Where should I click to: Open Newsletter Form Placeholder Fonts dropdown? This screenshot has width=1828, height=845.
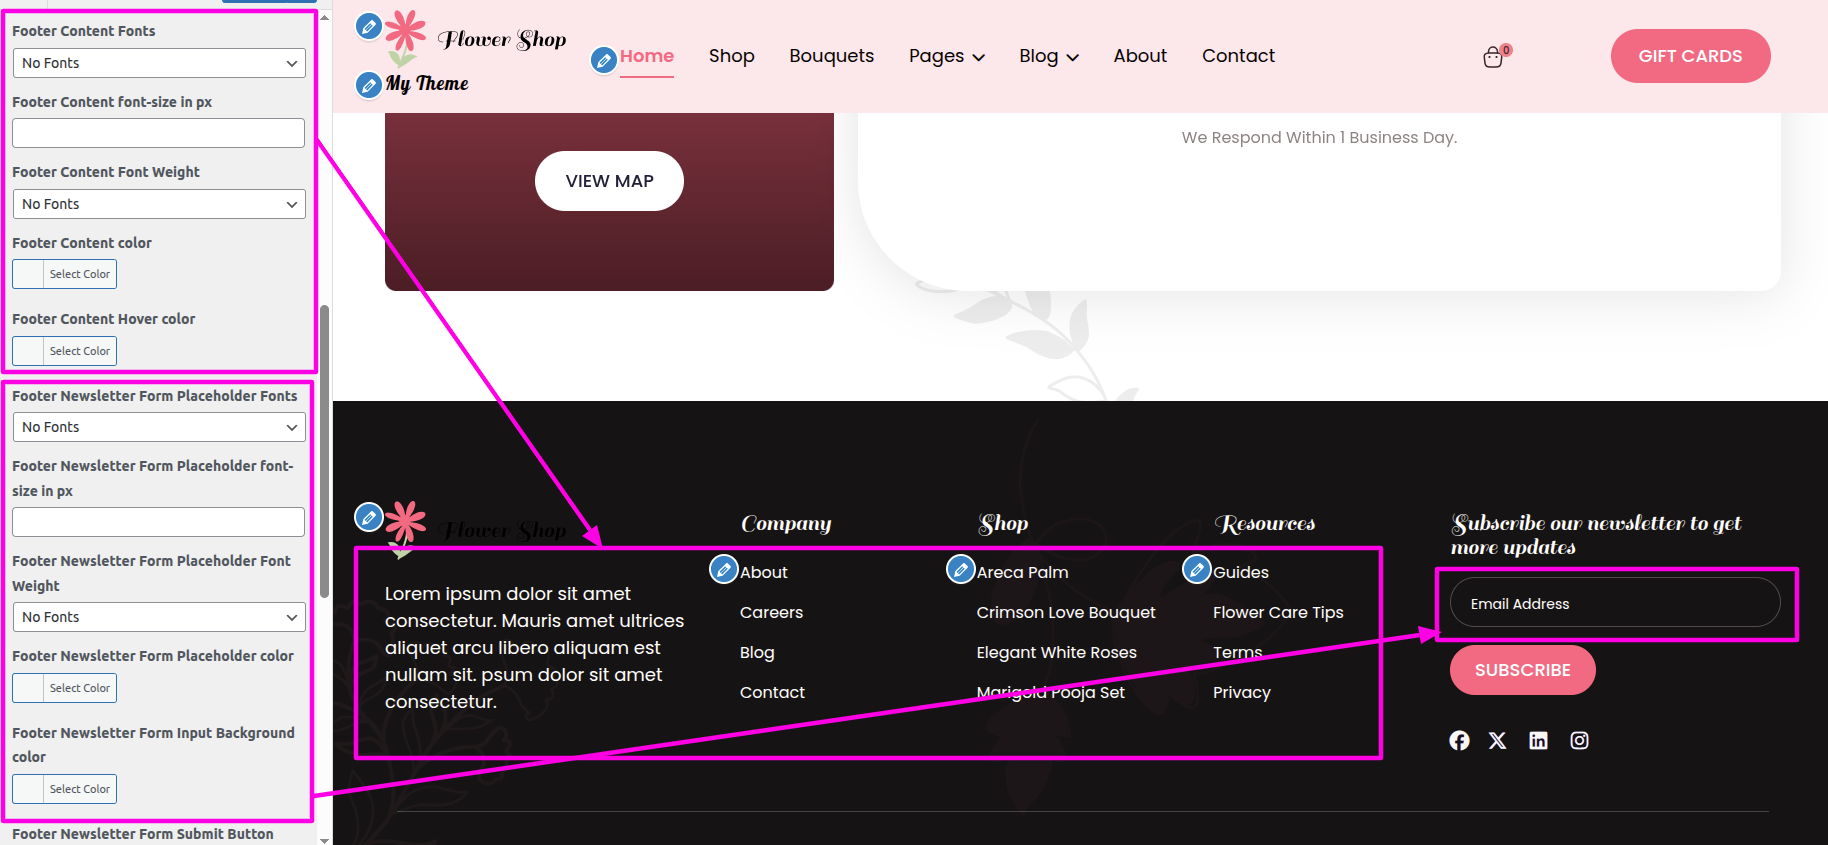coord(159,427)
